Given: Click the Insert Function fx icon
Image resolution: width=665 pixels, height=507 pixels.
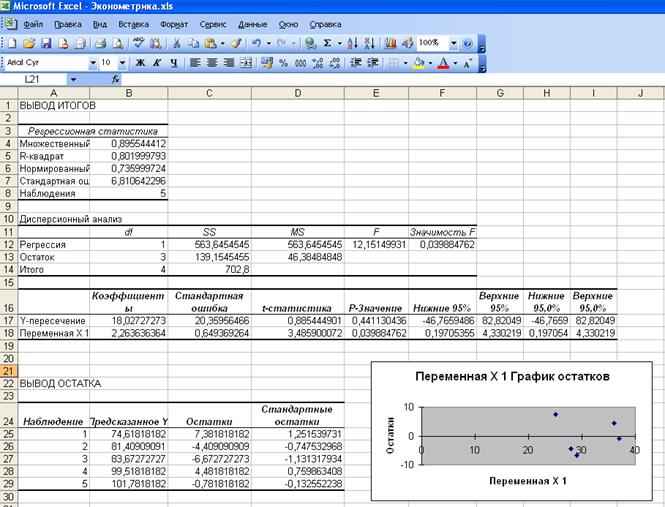Looking at the screenshot, I should tap(116, 78).
